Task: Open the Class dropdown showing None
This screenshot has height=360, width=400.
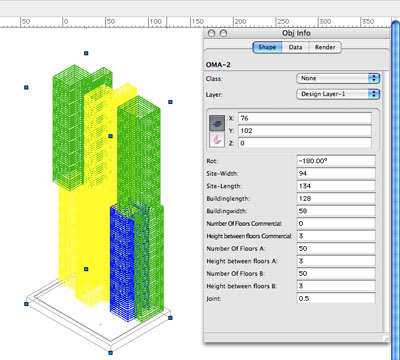Action: pyautogui.click(x=338, y=78)
